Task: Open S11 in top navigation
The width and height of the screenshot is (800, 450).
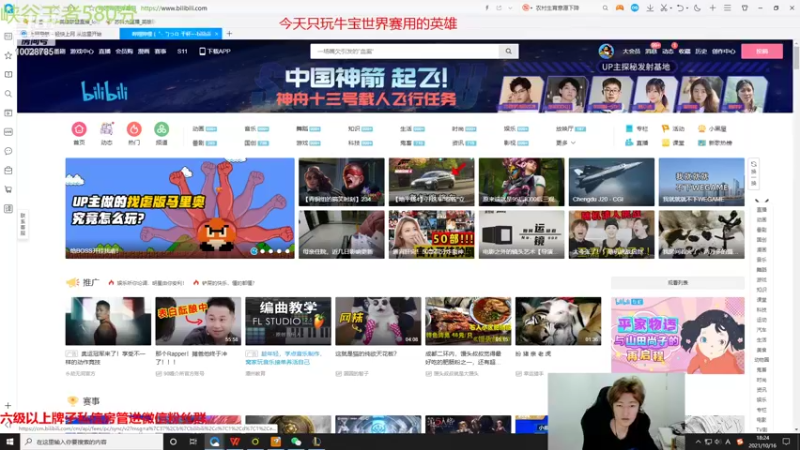Action: [x=182, y=52]
